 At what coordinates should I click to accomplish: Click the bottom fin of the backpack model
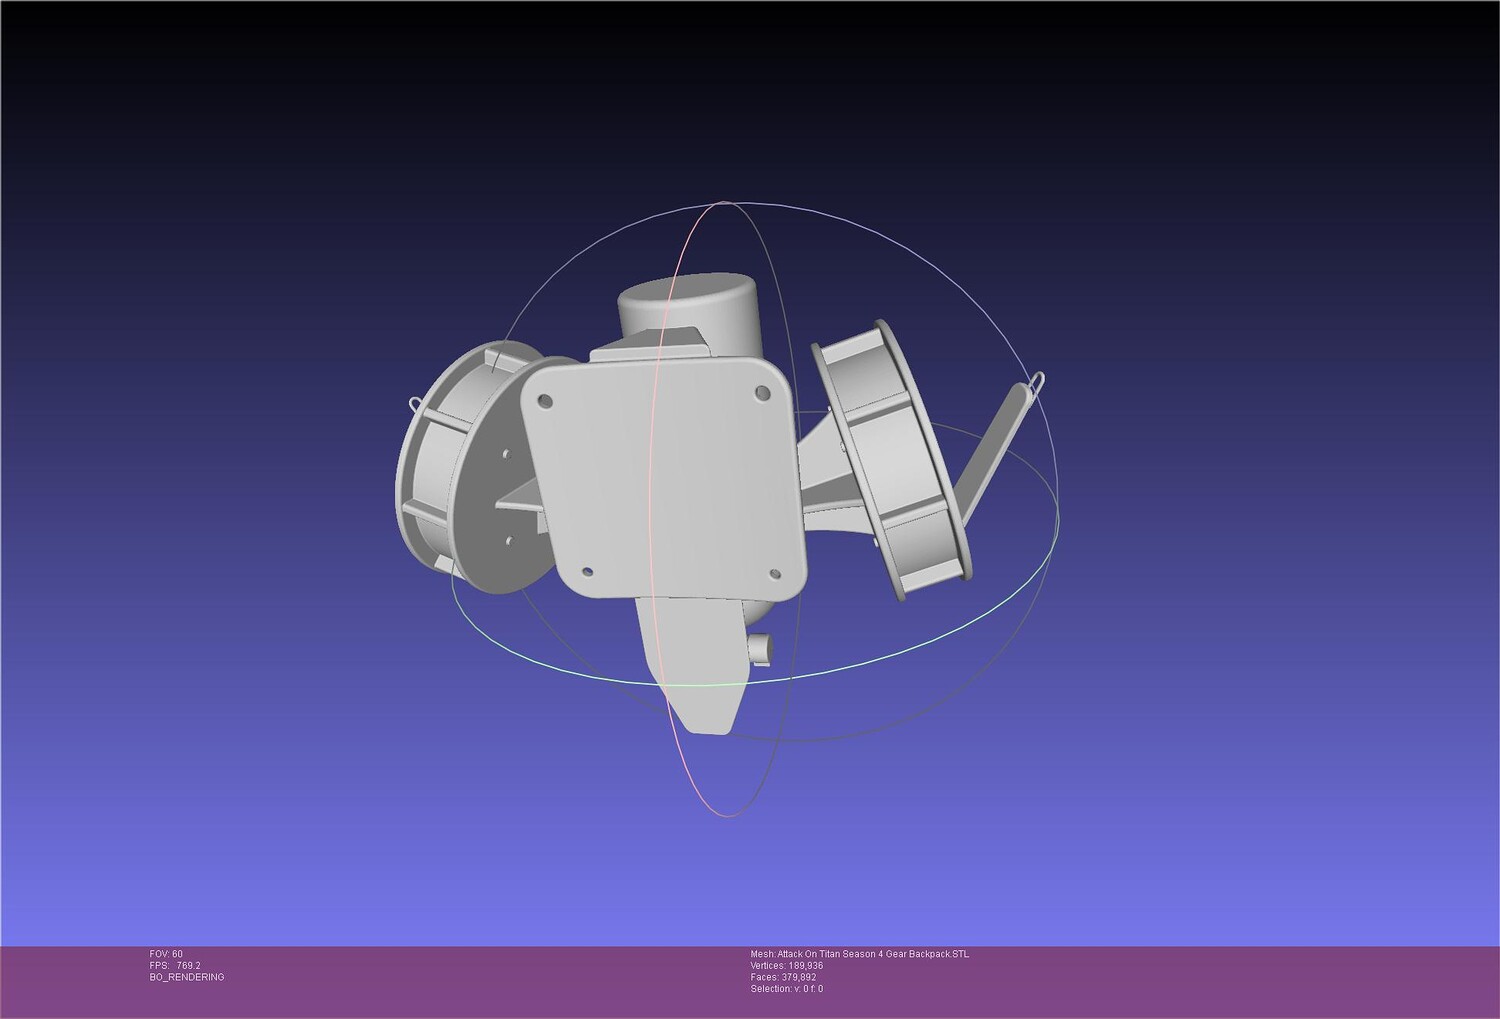pyautogui.click(x=692, y=665)
